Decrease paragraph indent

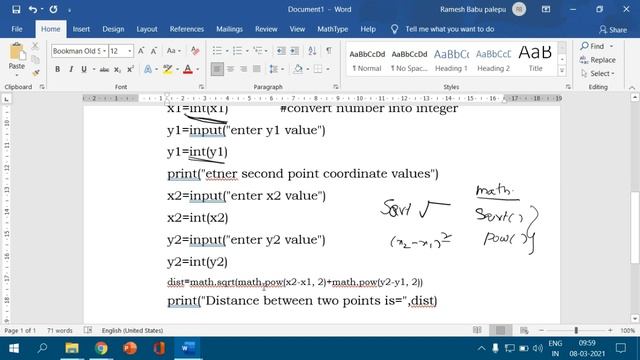[x=281, y=51]
